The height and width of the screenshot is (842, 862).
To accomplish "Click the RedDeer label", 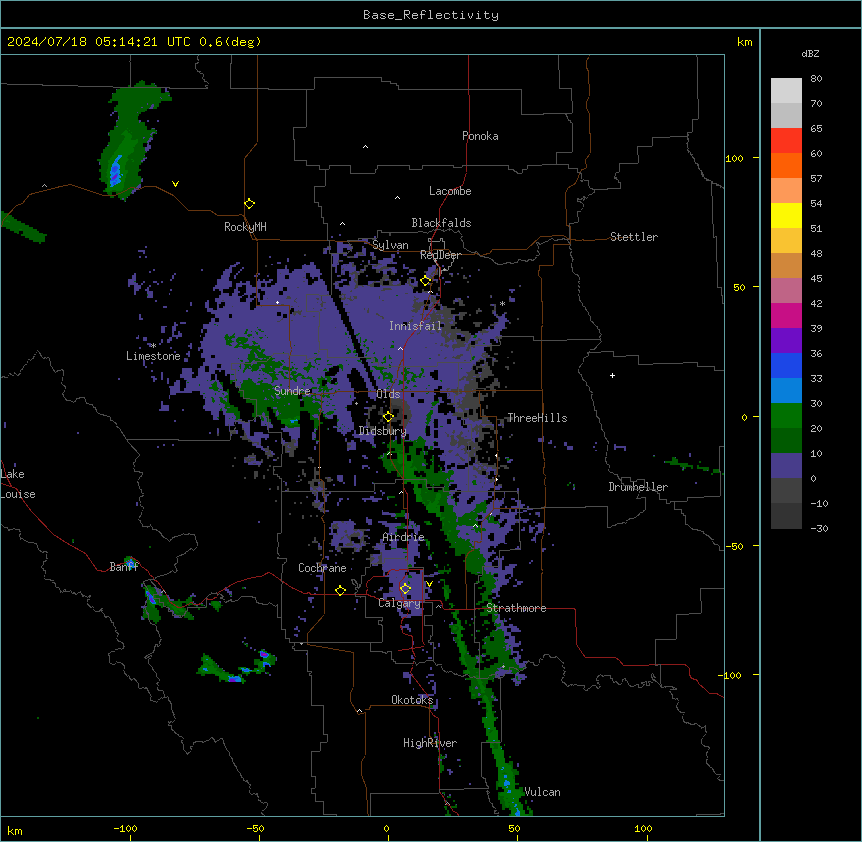I will (x=440, y=255).
